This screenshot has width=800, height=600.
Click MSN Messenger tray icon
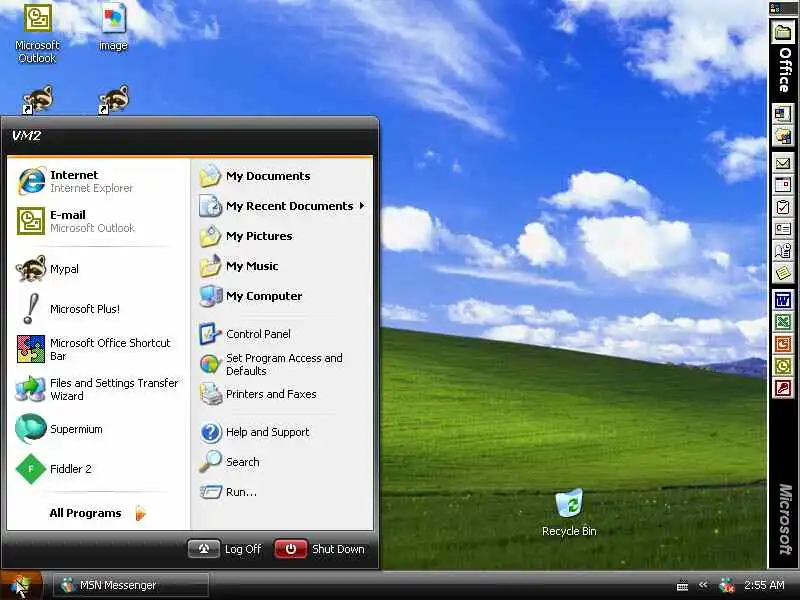[x=727, y=585]
